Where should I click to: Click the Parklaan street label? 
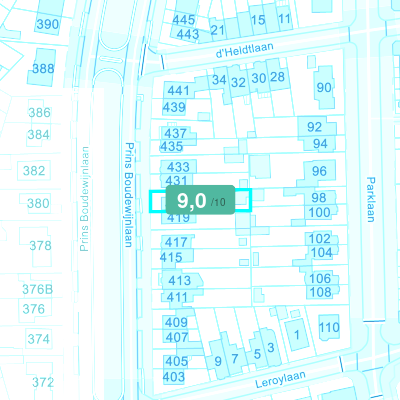tap(371, 199)
